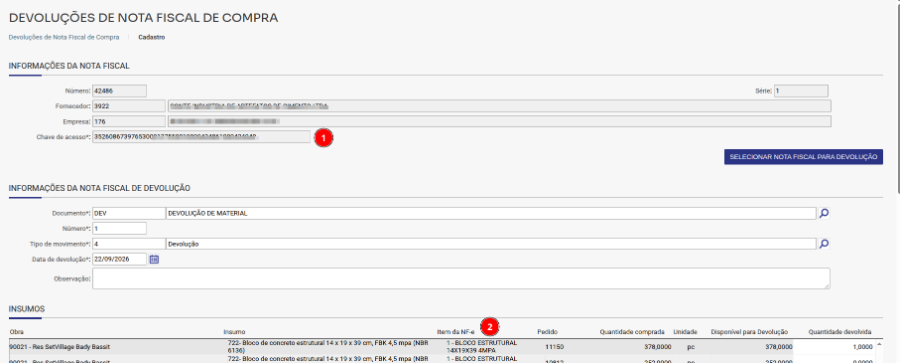Select the Empresa code field 176
Image resolution: width=900 pixels, height=363 pixels.
tap(129, 121)
